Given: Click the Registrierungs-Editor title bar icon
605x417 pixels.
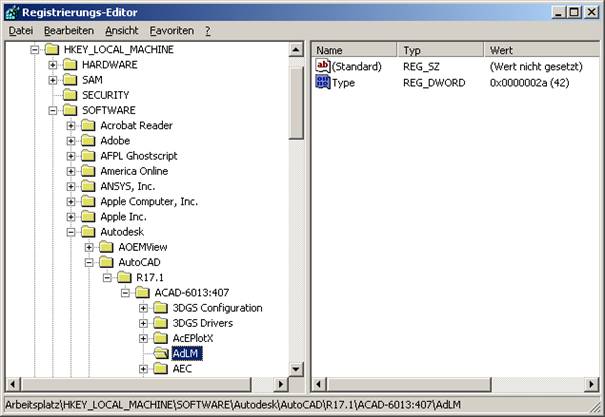Looking at the screenshot, I should (12, 12).
